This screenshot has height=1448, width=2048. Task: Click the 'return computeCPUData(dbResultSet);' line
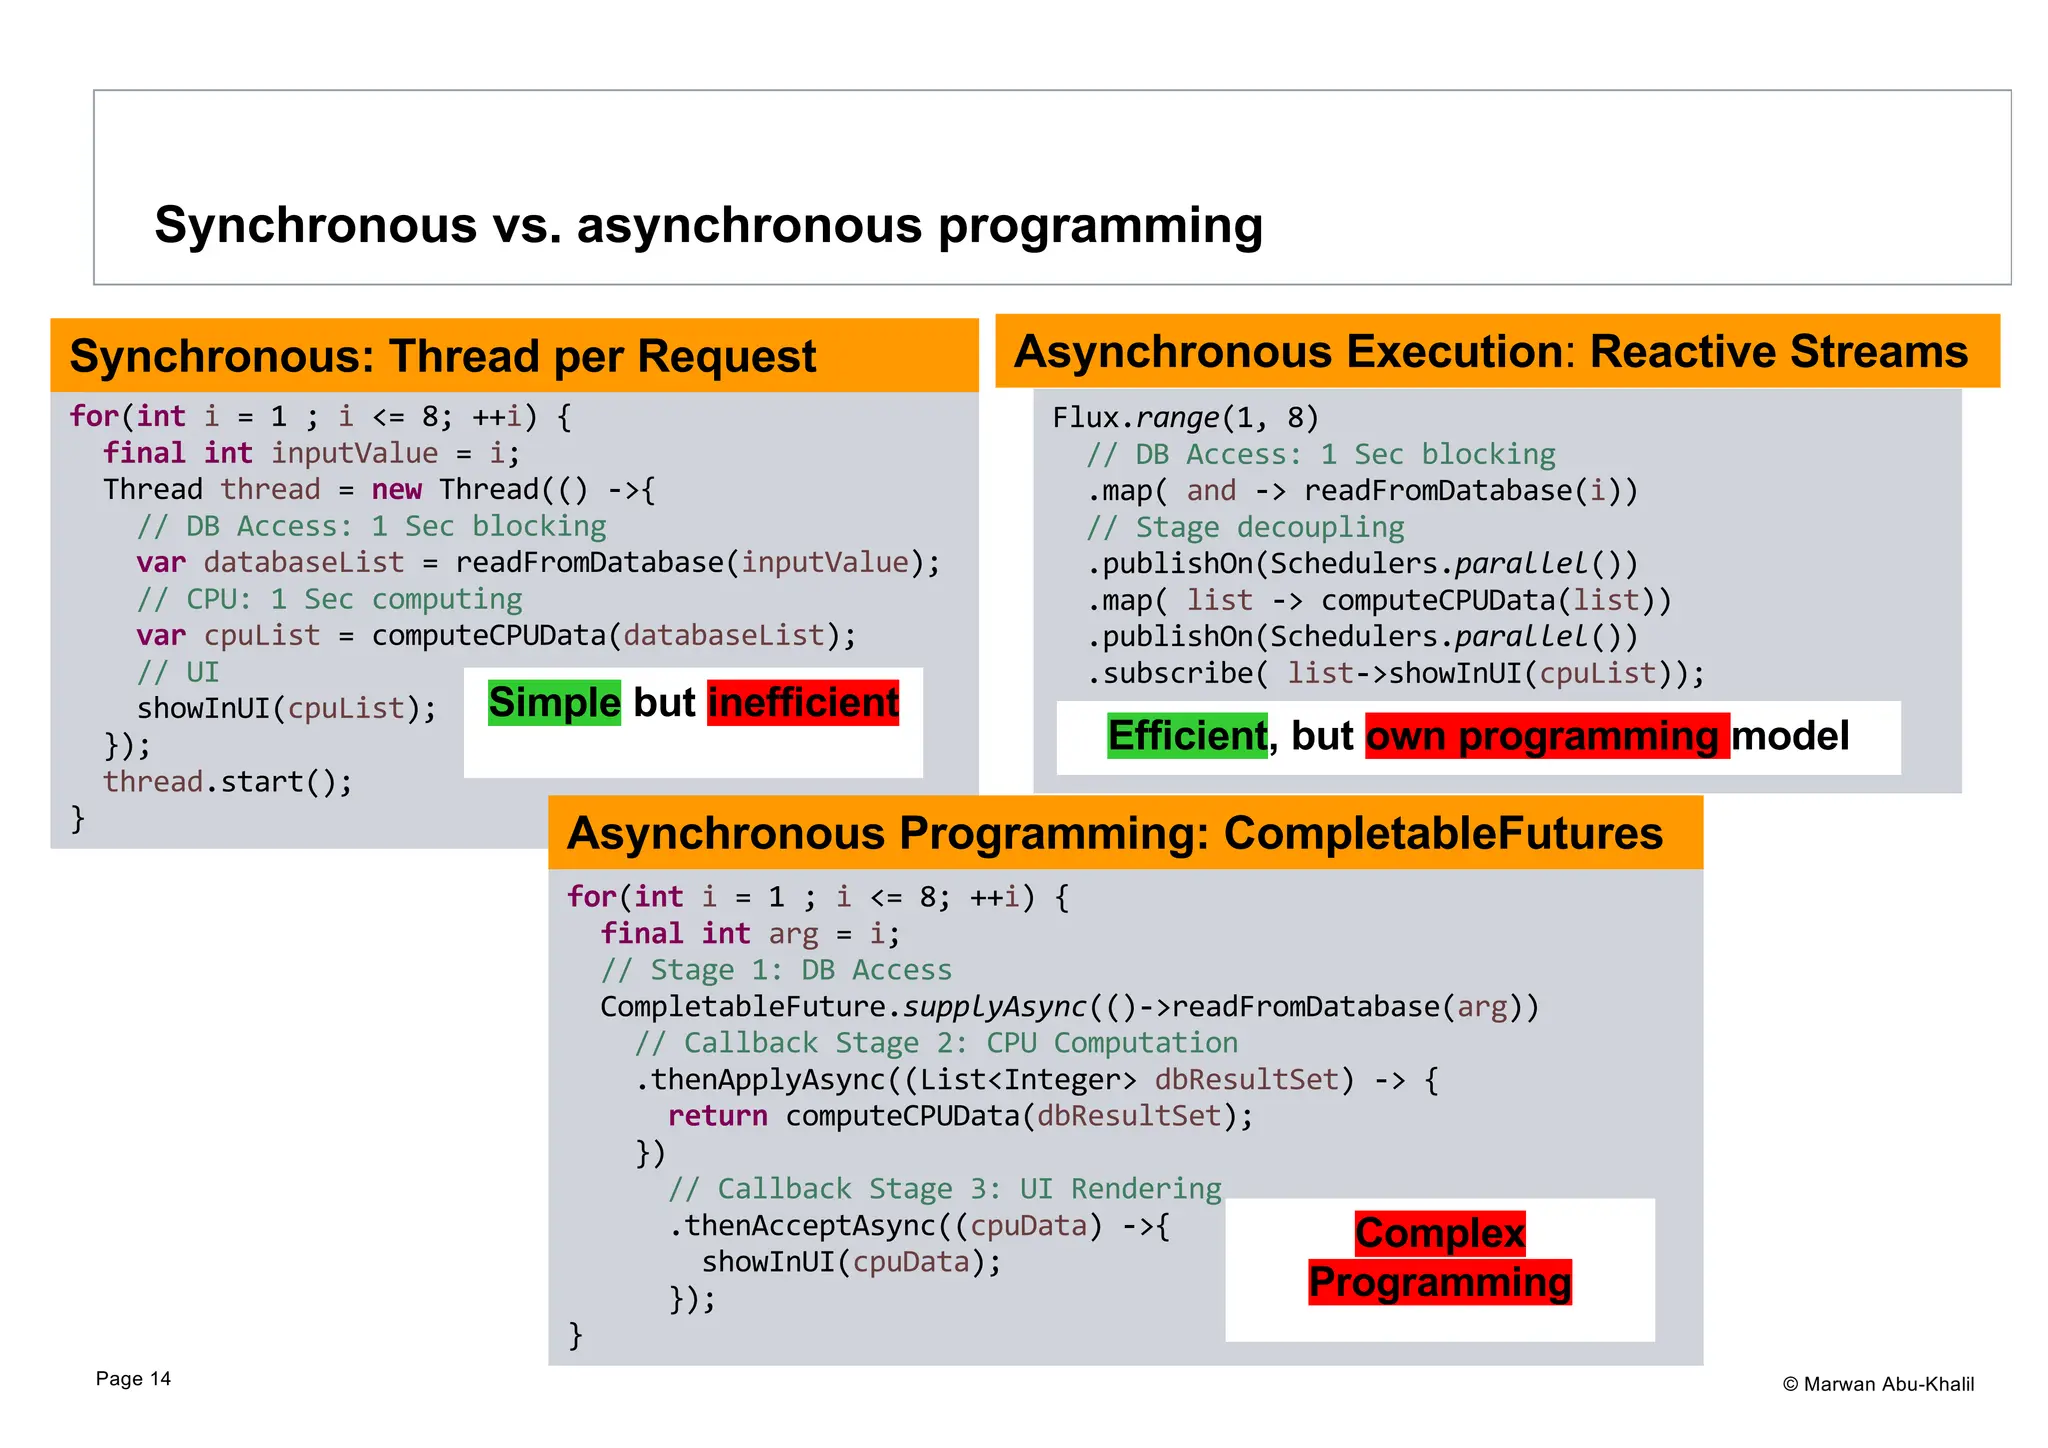click(960, 1116)
